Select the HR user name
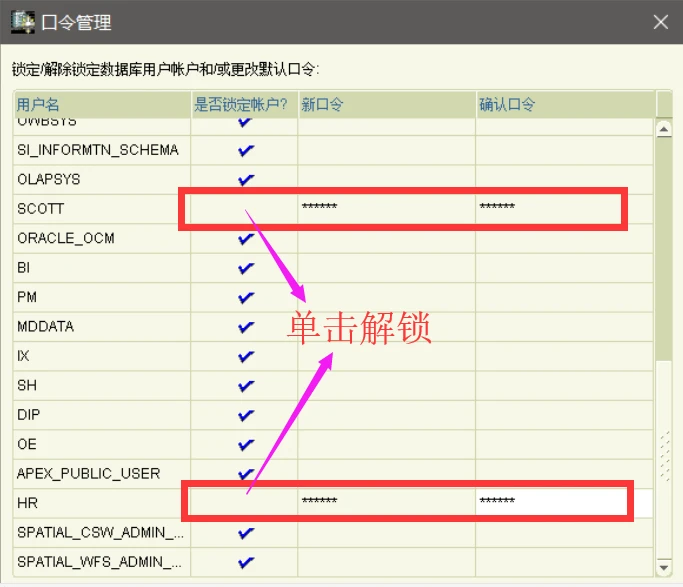The height and width of the screenshot is (587, 683). [x=27, y=503]
